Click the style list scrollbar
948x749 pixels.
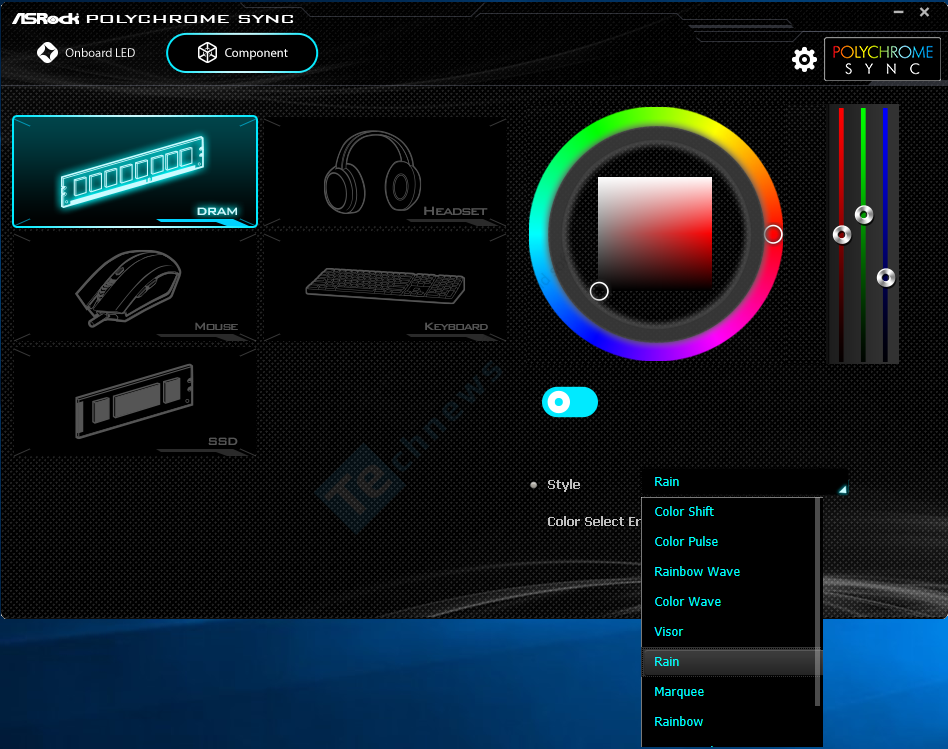pyautogui.click(x=817, y=602)
